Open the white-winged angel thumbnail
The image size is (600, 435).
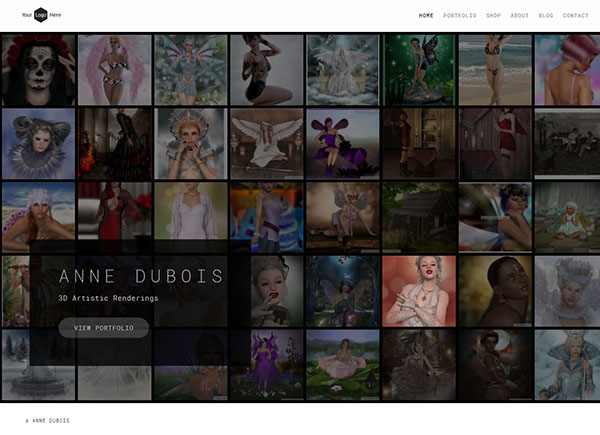tap(266, 144)
